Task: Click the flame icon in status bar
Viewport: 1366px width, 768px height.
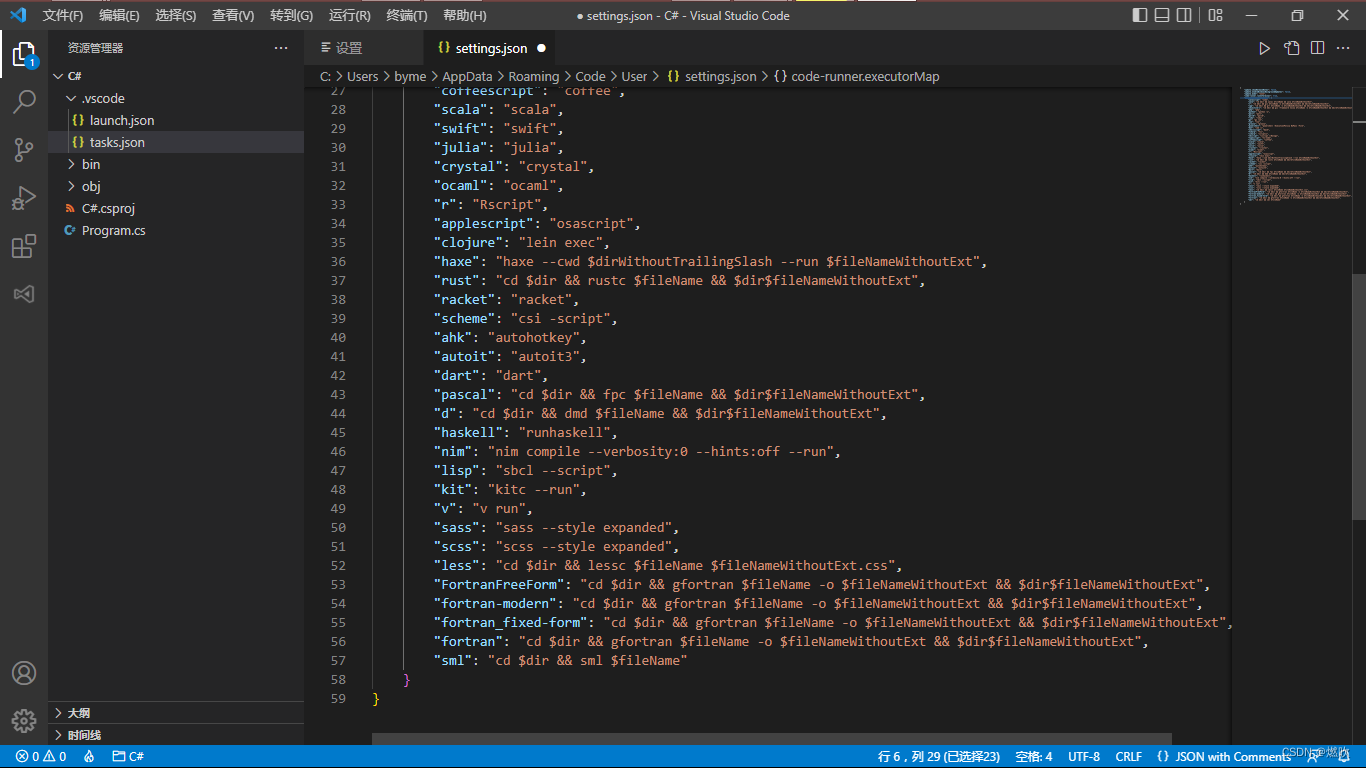Action: [x=89, y=757]
